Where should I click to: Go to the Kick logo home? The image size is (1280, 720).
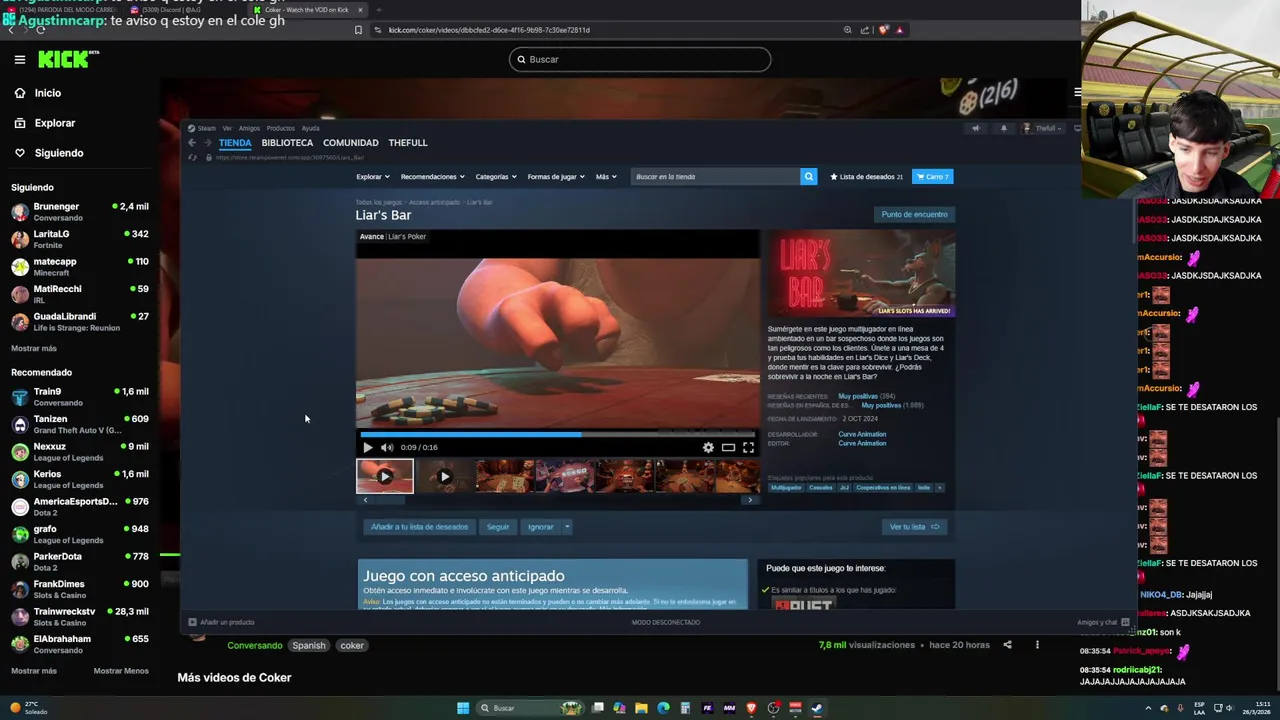pyautogui.click(x=67, y=60)
